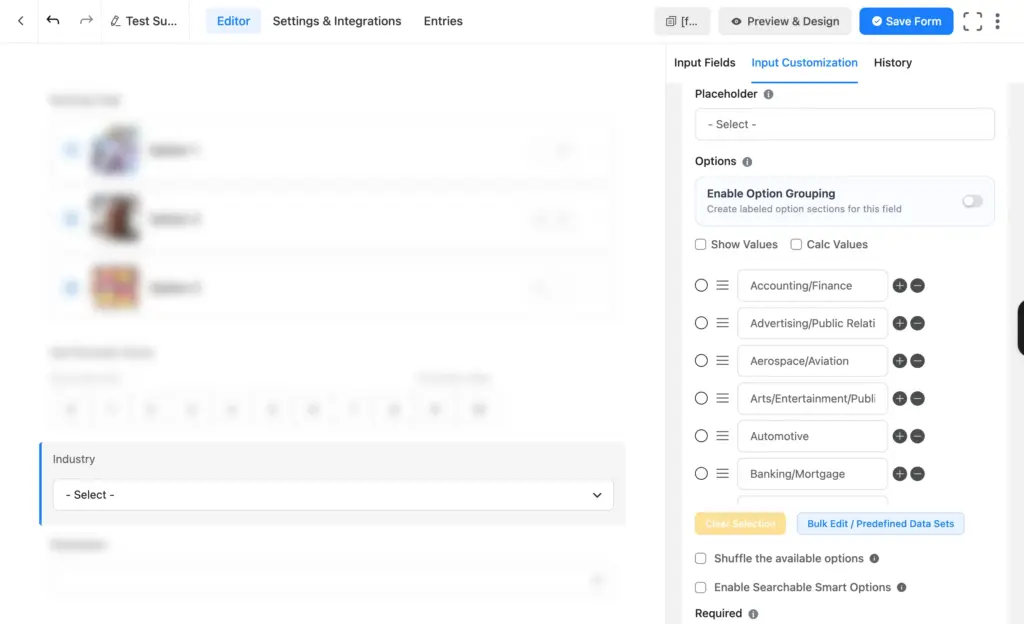Viewport: 1024px width, 624px height.
Task: Select Advertising/Public Relations radio button
Action: tap(701, 323)
